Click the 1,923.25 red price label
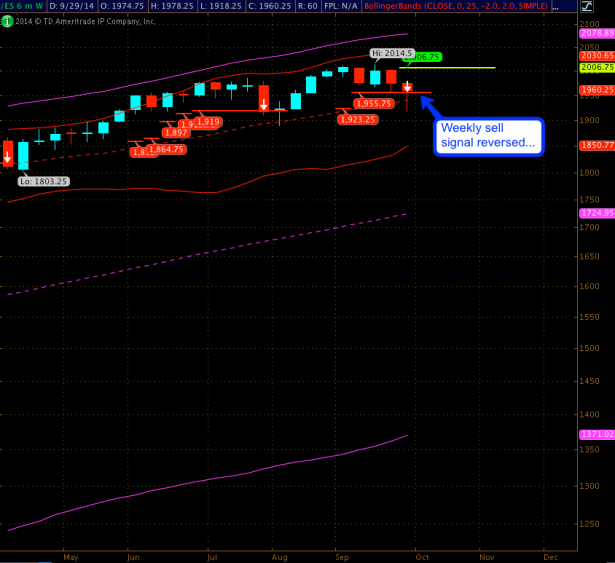This screenshot has width=615, height=563. tap(358, 119)
